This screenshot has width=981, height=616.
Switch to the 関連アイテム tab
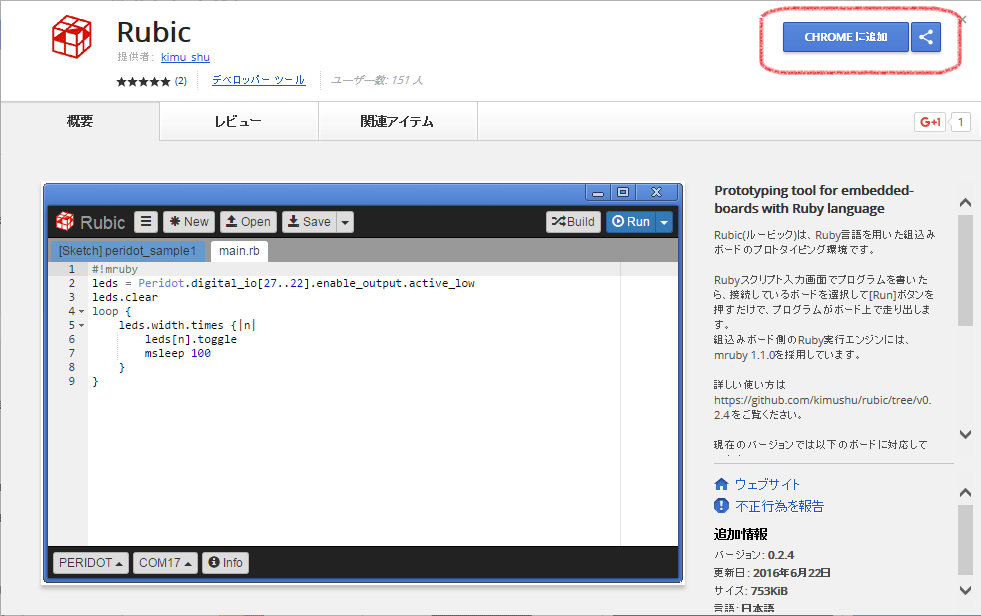(x=397, y=122)
